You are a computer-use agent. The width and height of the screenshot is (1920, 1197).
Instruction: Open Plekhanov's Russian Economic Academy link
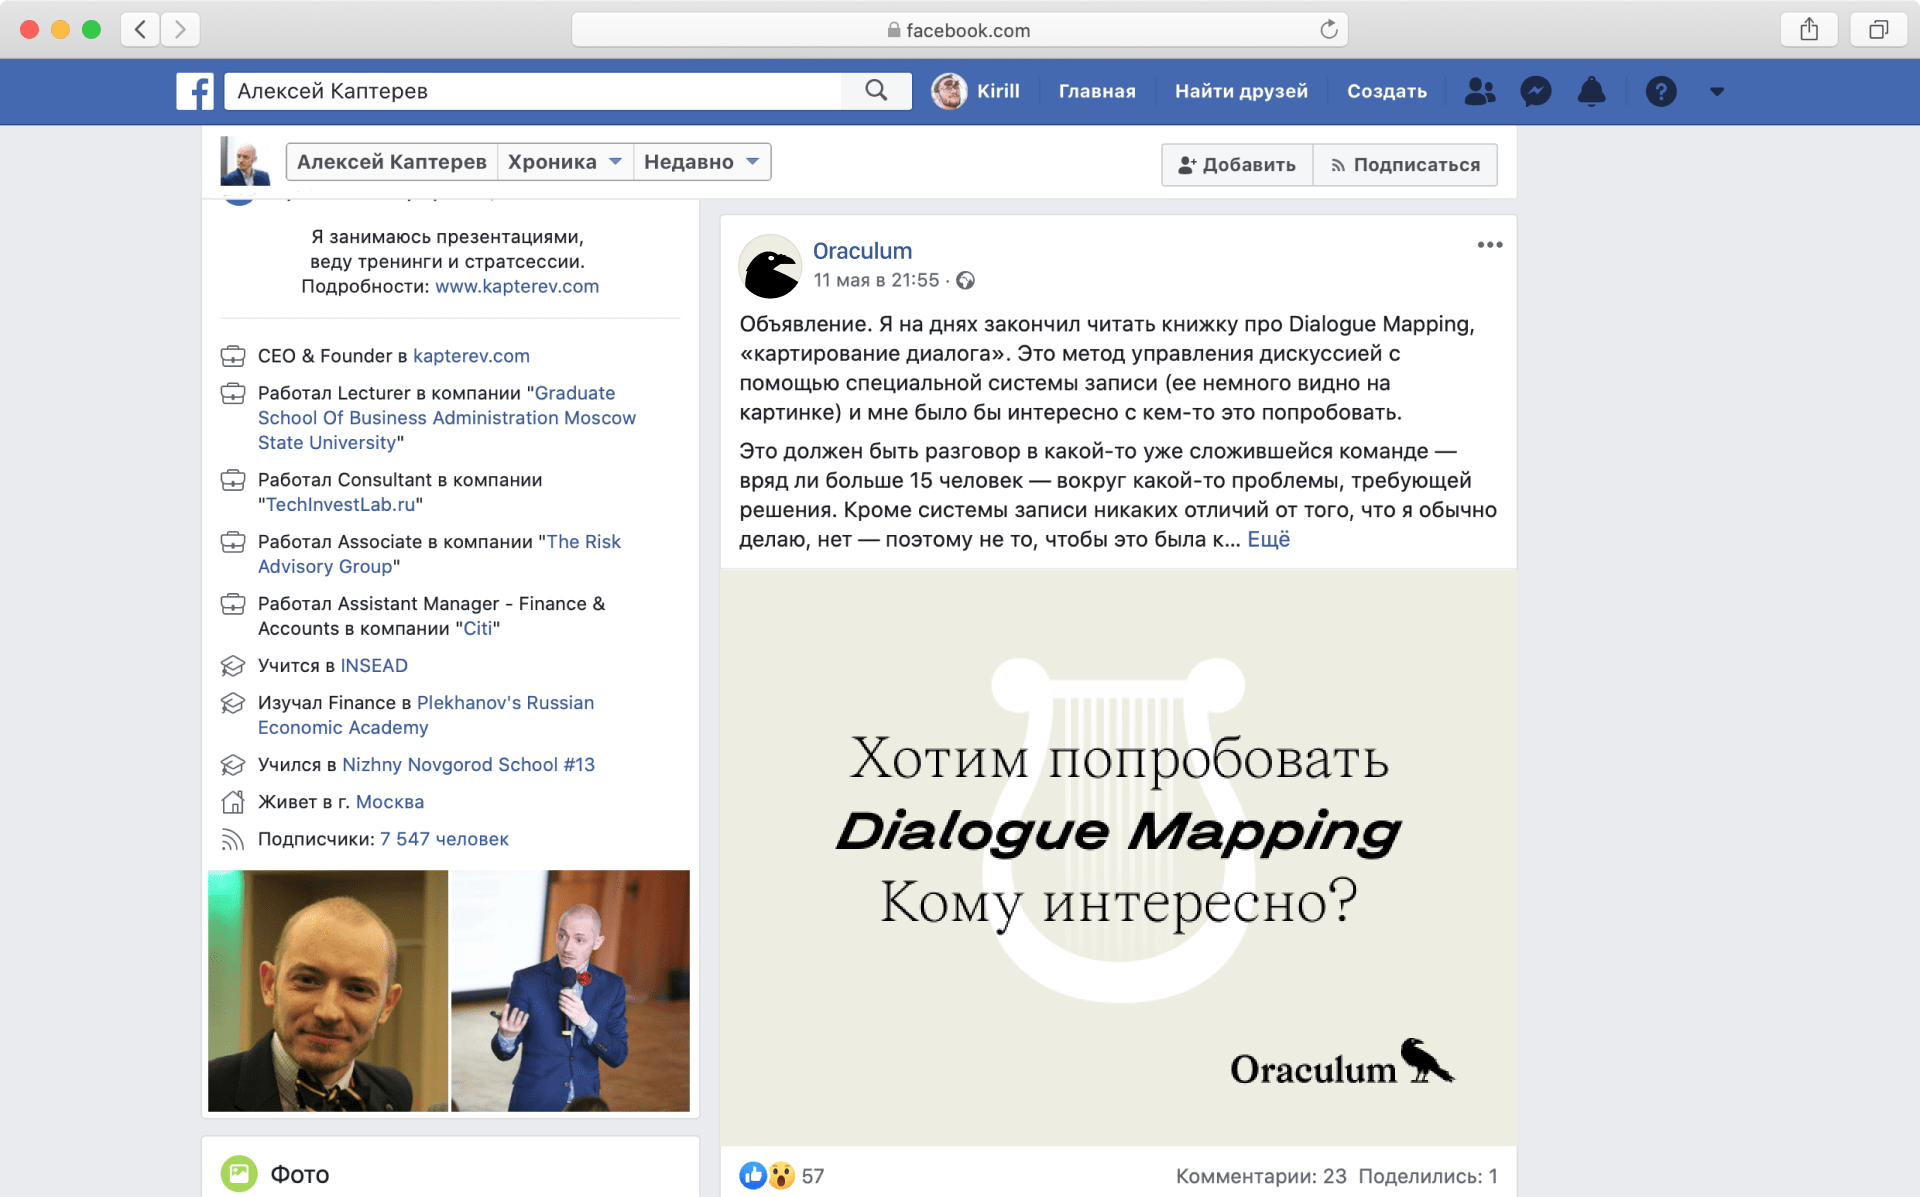(426, 715)
